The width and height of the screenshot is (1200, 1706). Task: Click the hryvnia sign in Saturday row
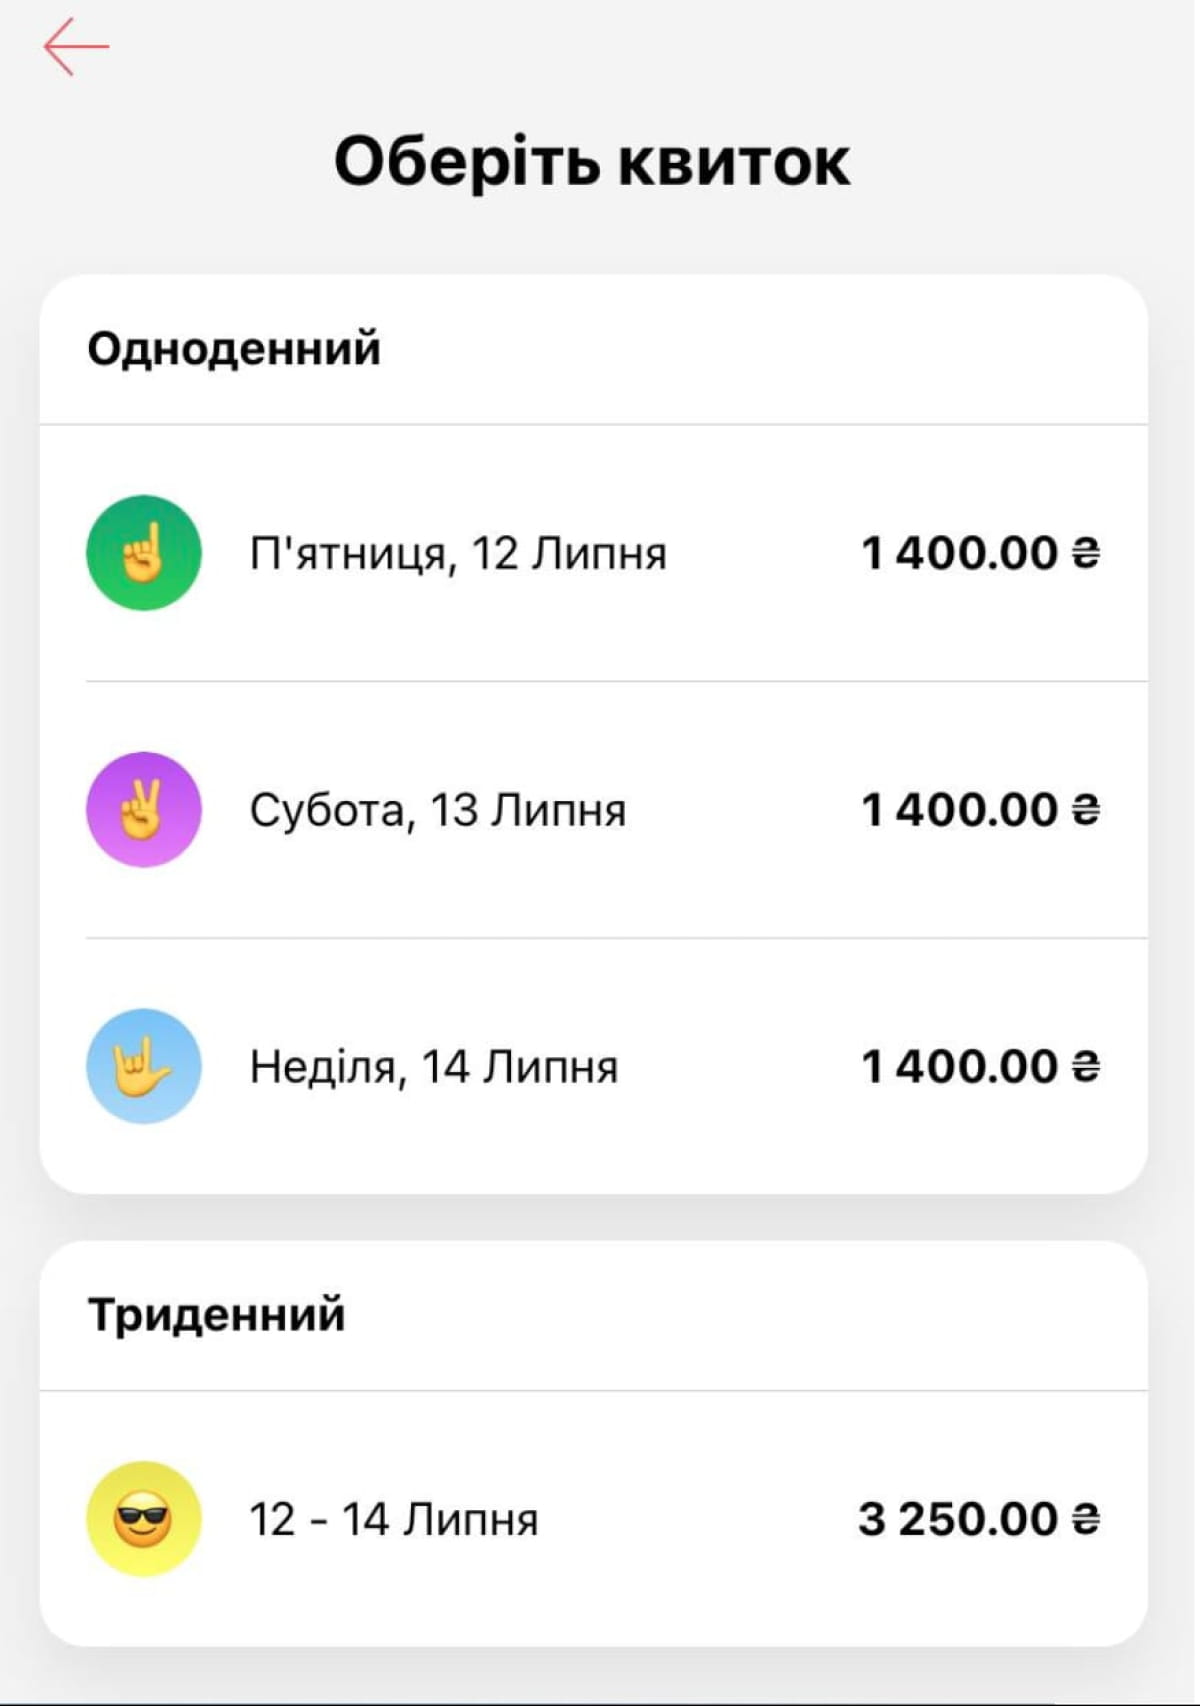pyautogui.click(x=1086, y=810)
